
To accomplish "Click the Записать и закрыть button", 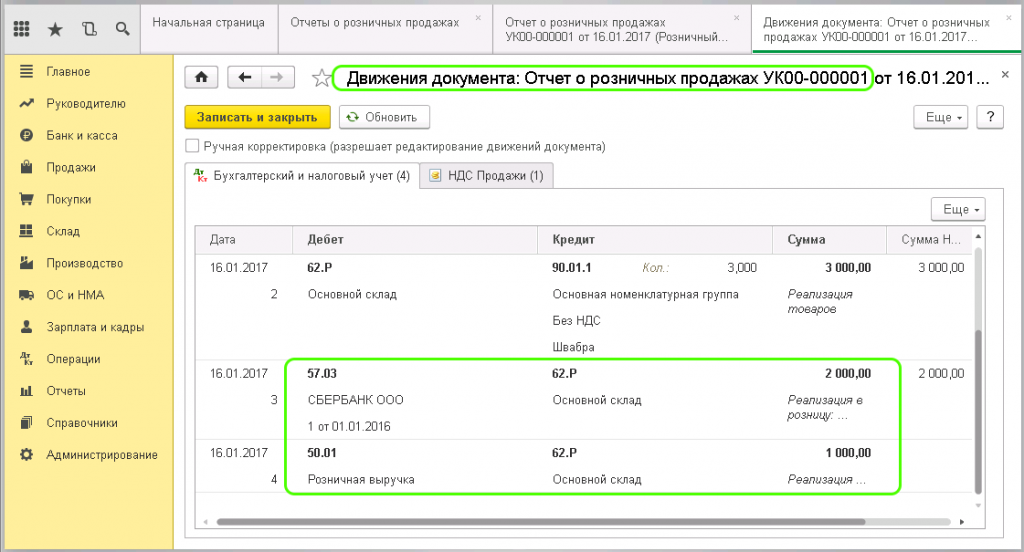I will [x=257, y=117].
